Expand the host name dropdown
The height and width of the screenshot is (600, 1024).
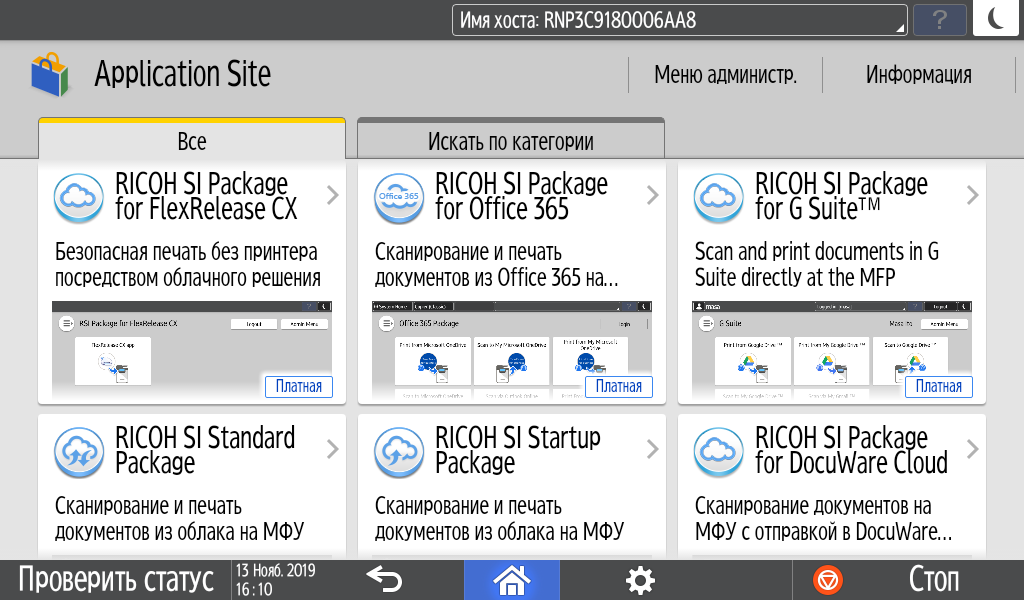point(679,20)
